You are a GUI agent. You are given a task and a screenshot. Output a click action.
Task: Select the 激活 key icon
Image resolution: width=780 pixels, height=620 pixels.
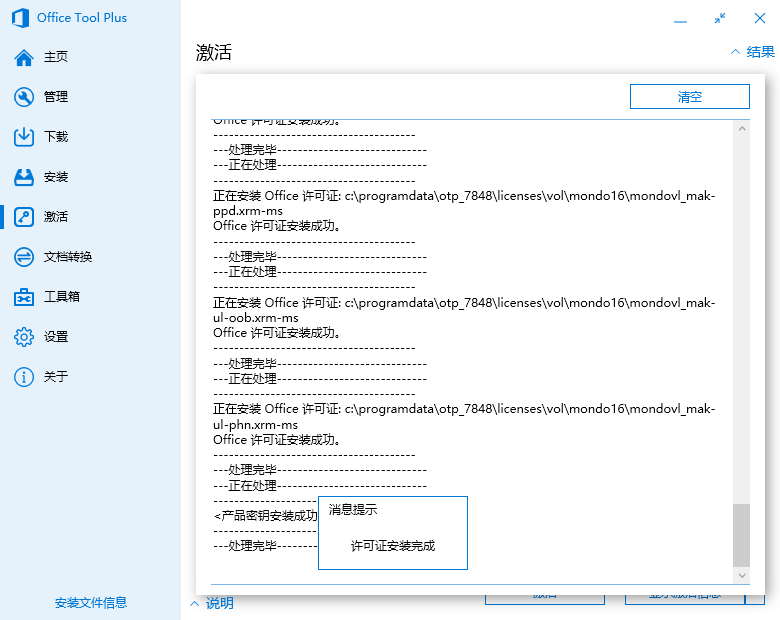point(24,217)
